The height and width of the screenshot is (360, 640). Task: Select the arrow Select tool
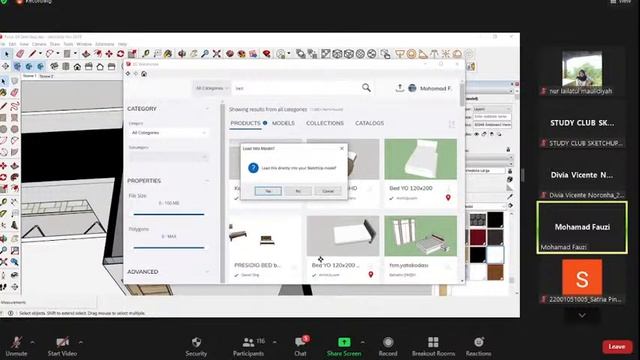point(6,54)
